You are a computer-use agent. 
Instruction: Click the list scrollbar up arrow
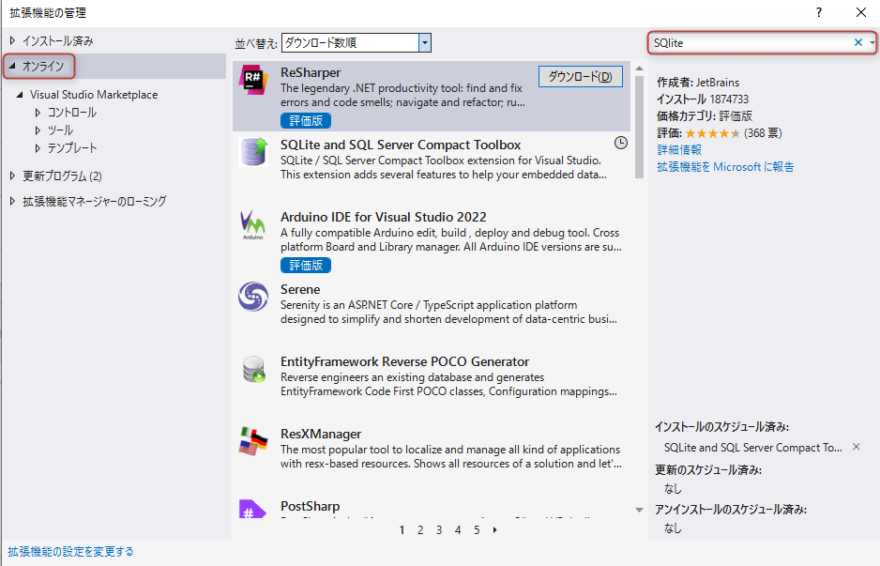point(639,68)
